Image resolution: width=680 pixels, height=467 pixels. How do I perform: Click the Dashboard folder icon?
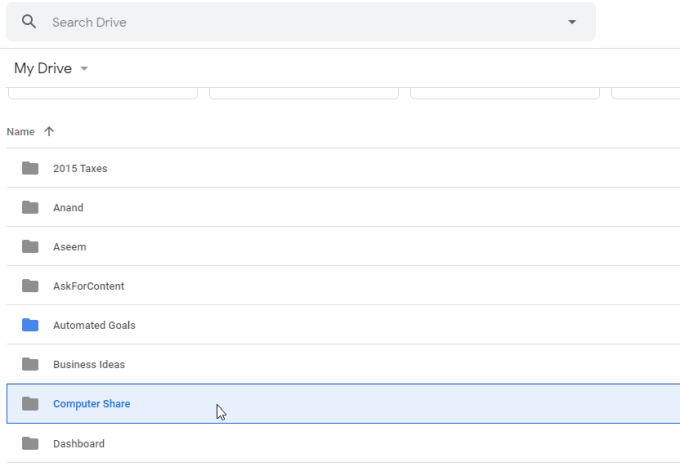(30, 443)
